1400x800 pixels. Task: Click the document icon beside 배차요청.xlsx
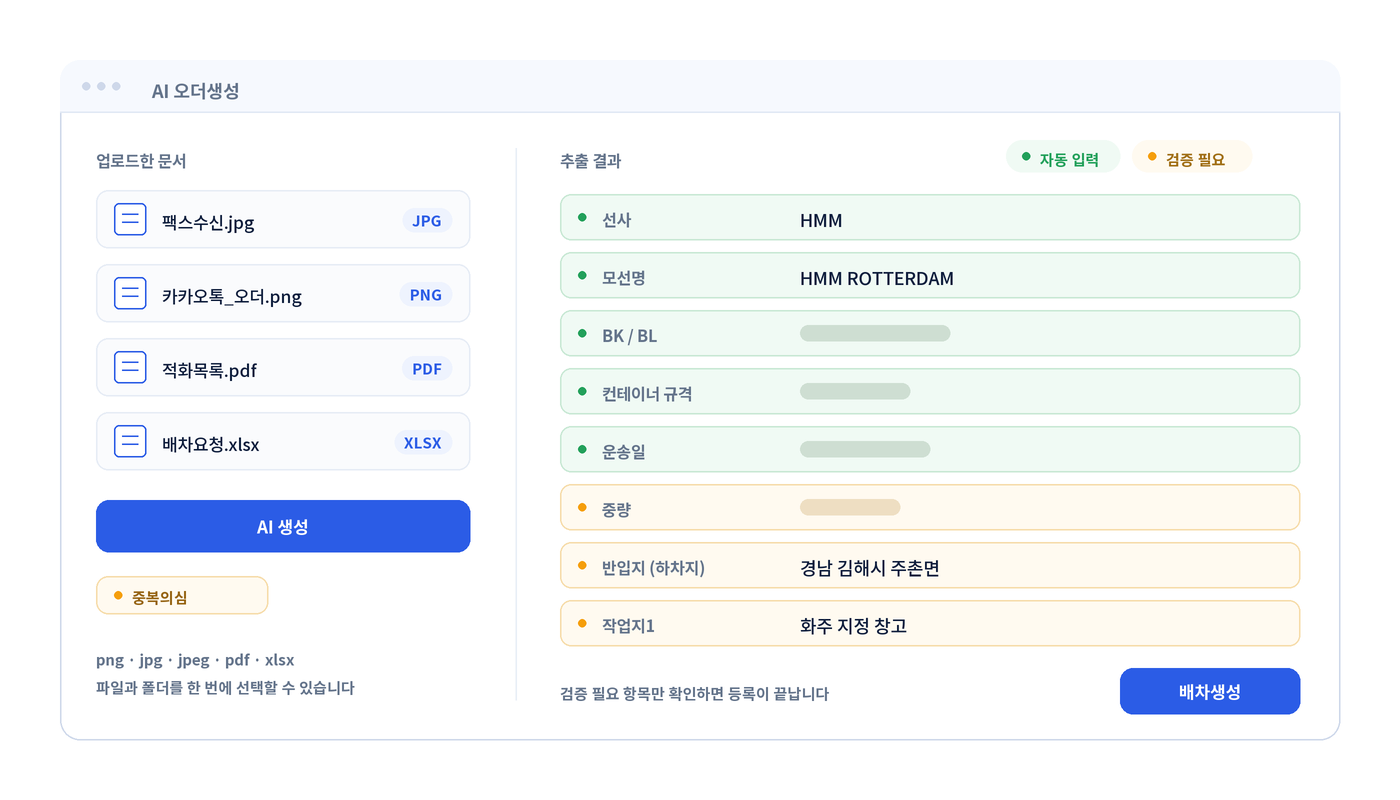pos(130,441)
